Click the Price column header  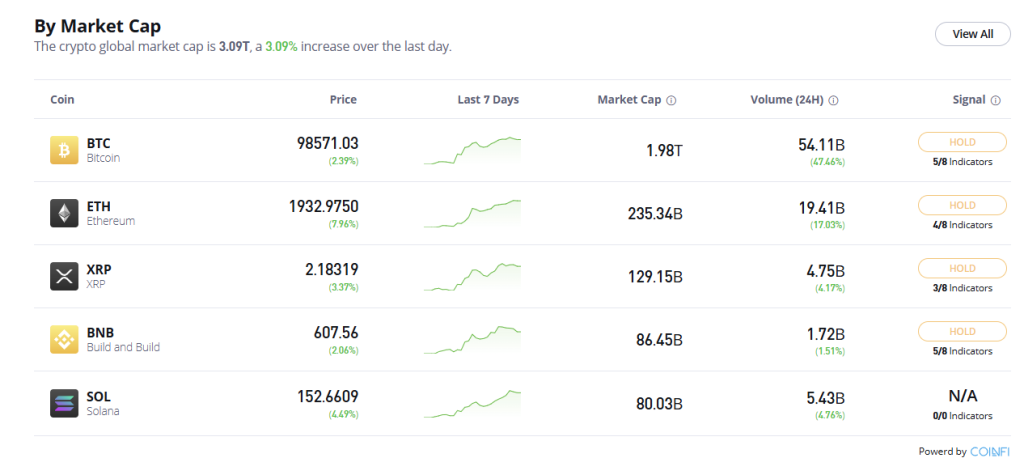click(343, 100)
